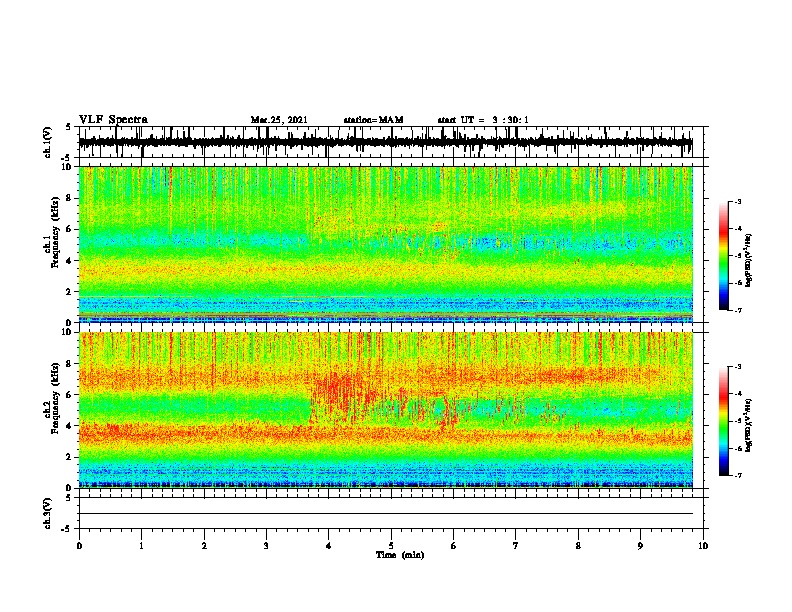792x612 pixels.
Task: Select the ch.2 "Frequency (kHz)" axis label
Action: pyautogui.click(x=55, y=398)
